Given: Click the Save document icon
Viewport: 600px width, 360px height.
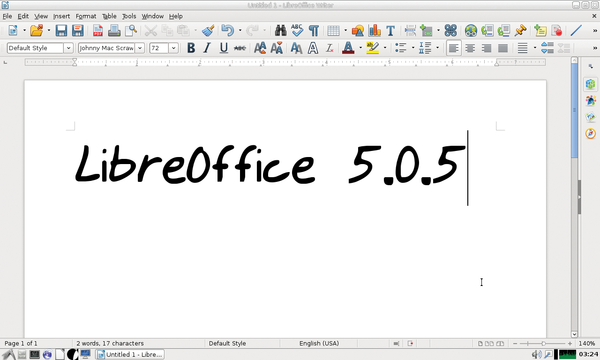Looking at the screenshot, I should pos(61,31).
